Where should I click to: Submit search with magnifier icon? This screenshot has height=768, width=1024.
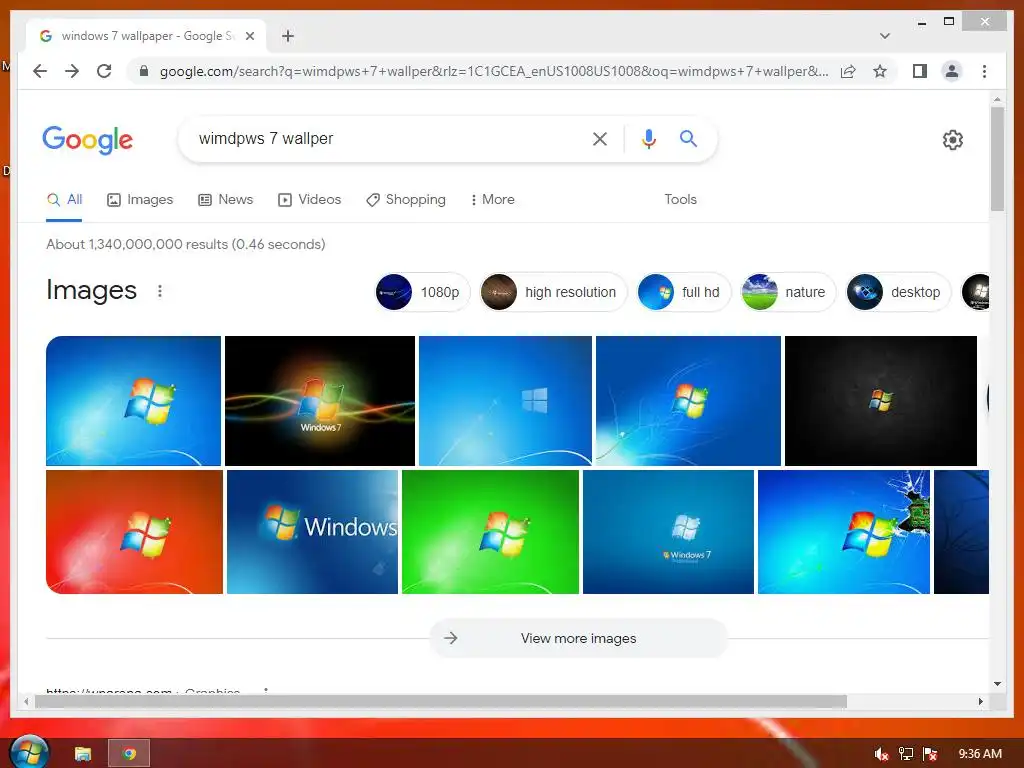click(688, 138)
